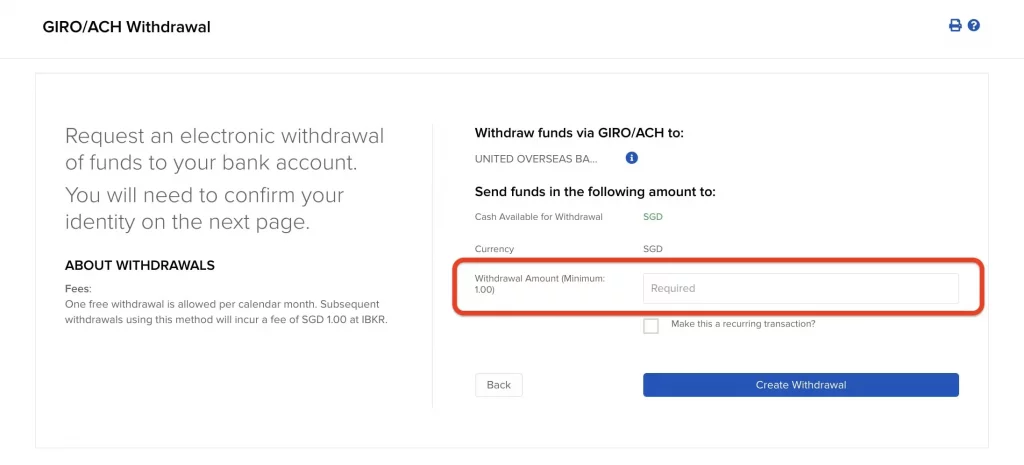
Task: Click the SGD value beside Currency
Action: click(x=652, y=249)
